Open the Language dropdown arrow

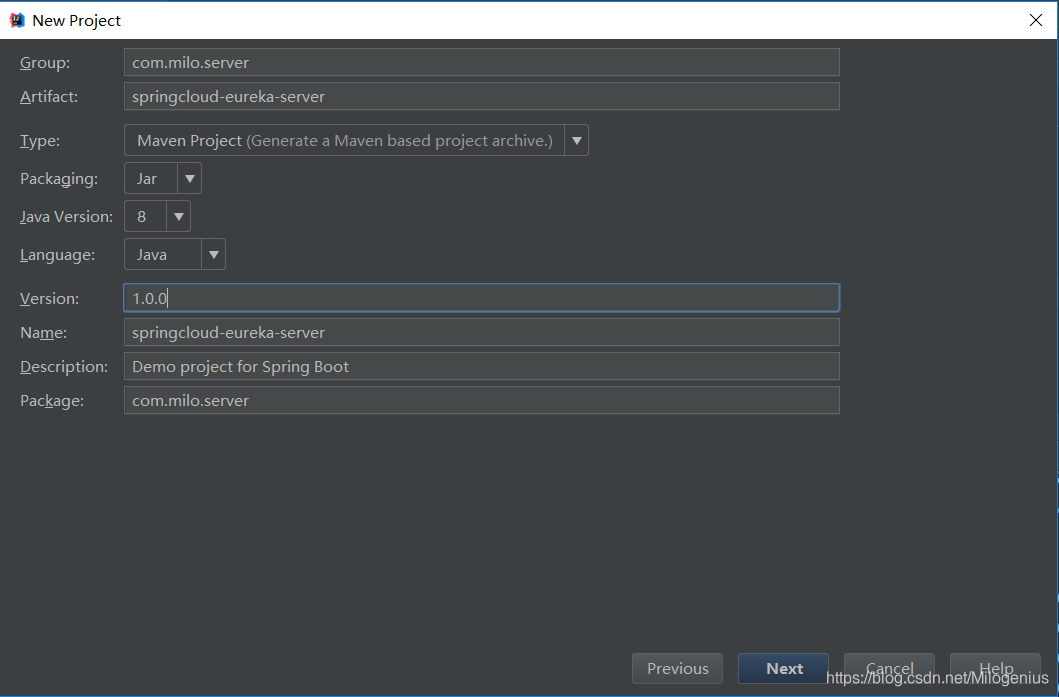(x=213, y=255)
